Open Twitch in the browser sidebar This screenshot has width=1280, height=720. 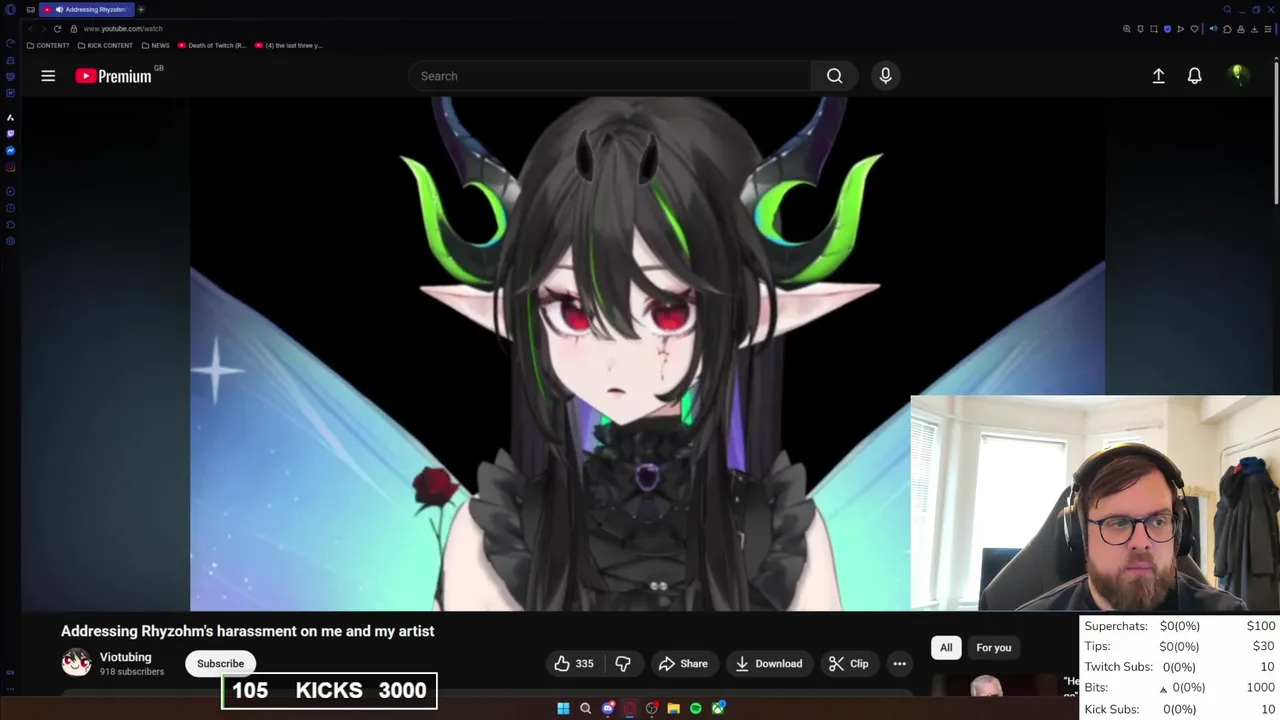tap(10, 133)
